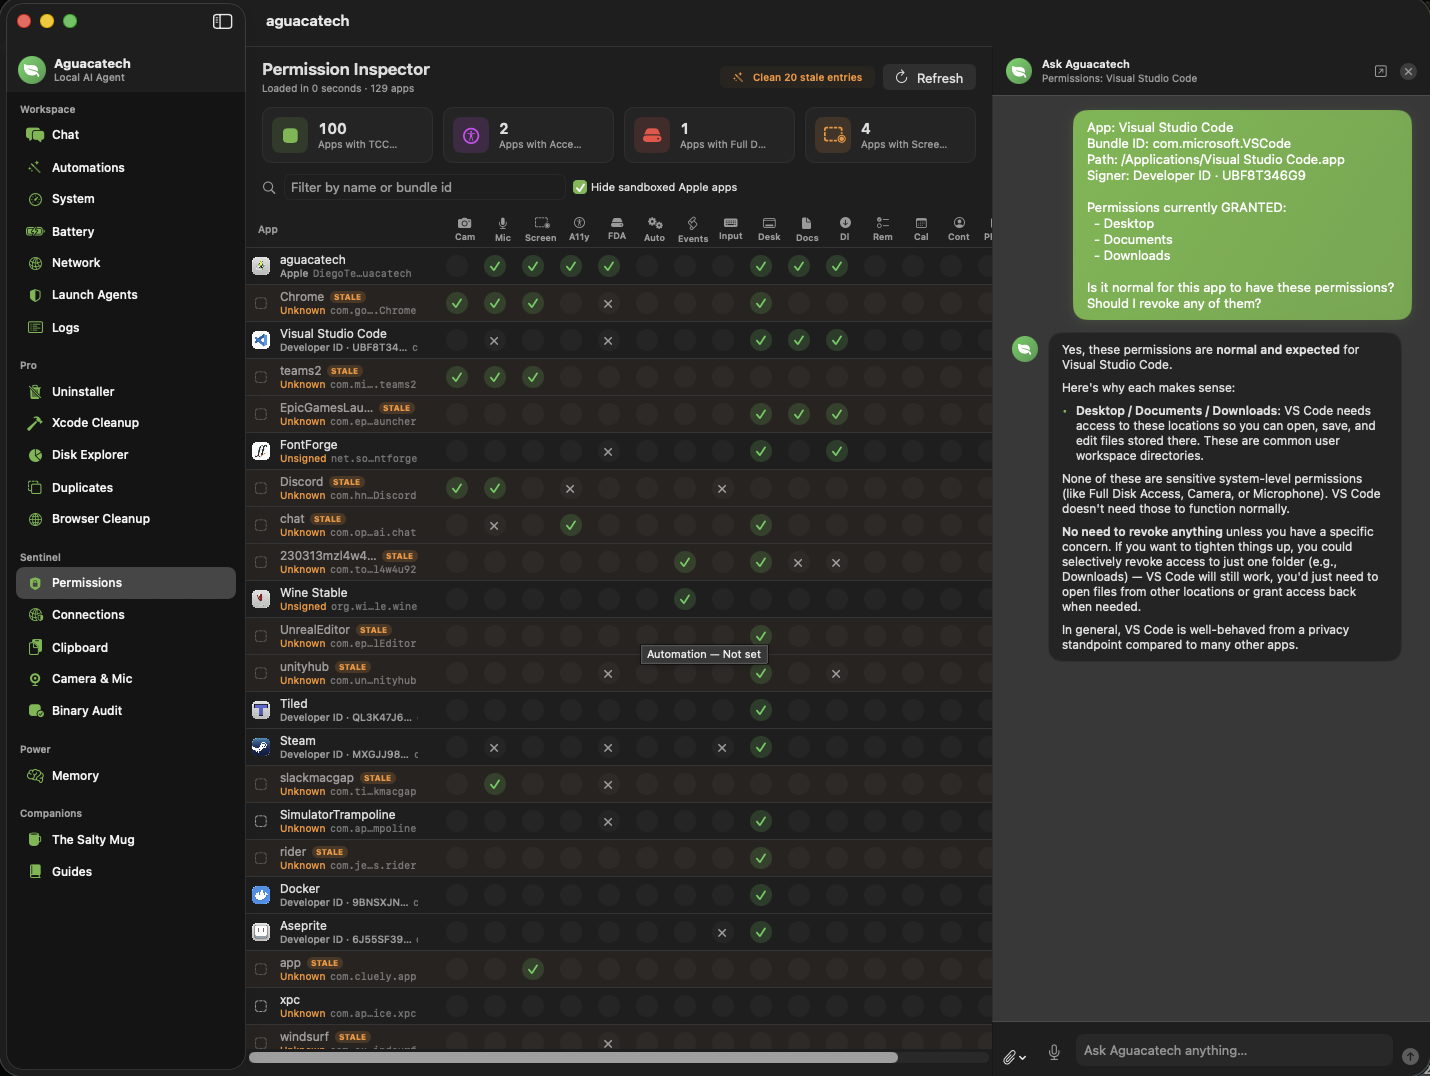Open Launch Agents in sidebar
Image resolution: width=1430 pixels, height=1076 pixels.
pos(126,295)
